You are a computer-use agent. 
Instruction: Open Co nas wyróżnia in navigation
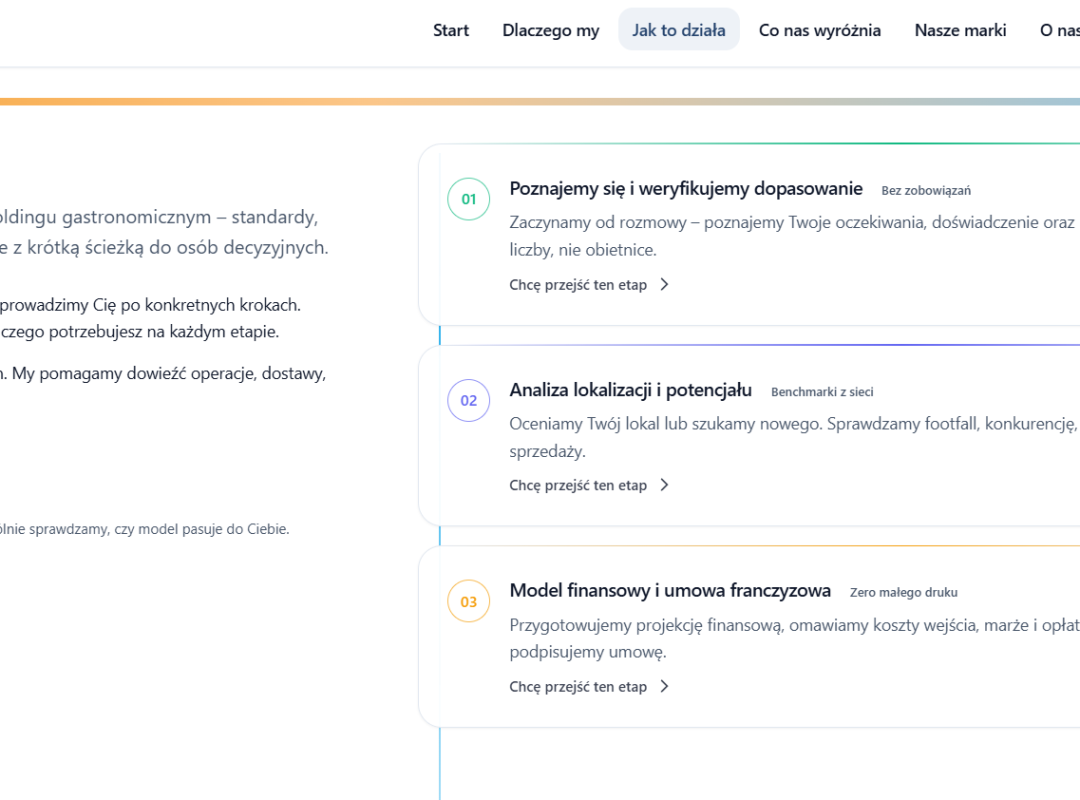820,30
